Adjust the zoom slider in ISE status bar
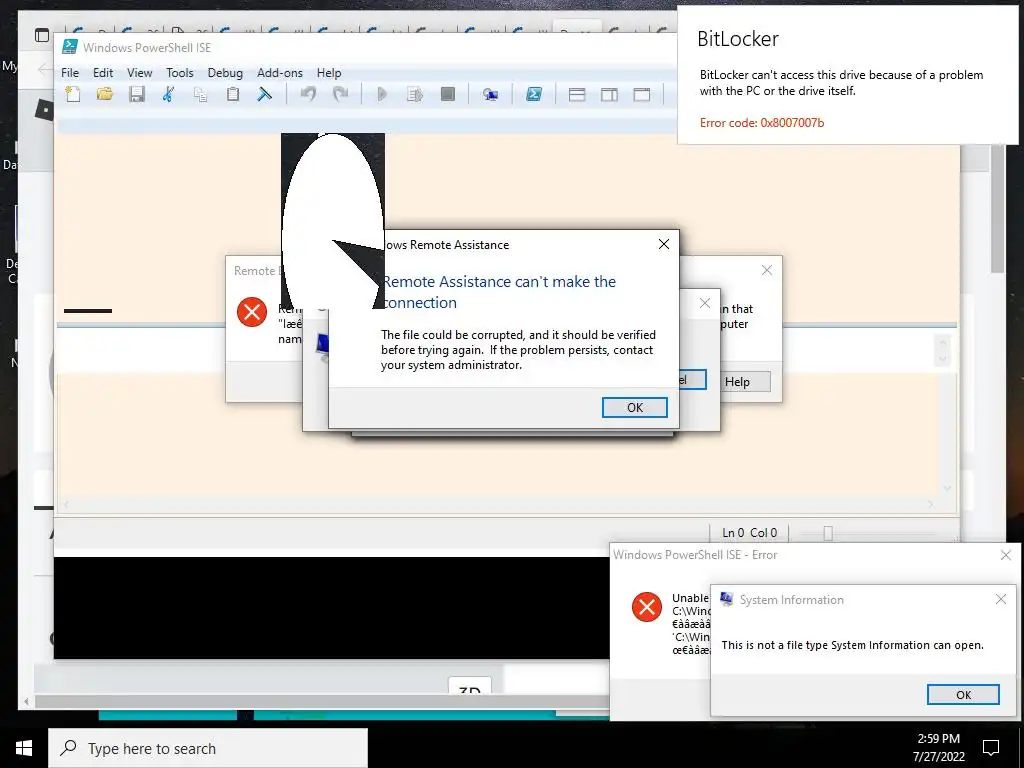 (x=827, y=533)
